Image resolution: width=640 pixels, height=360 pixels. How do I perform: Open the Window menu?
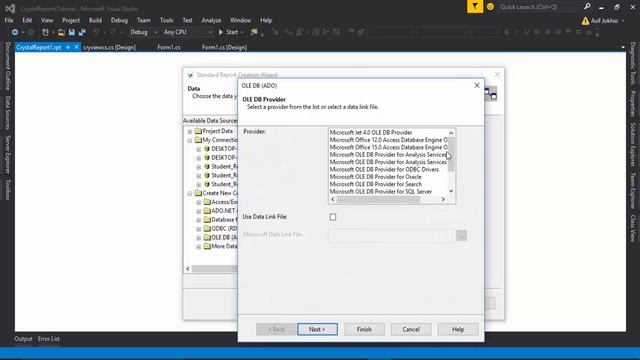click(x=240, y=20)
